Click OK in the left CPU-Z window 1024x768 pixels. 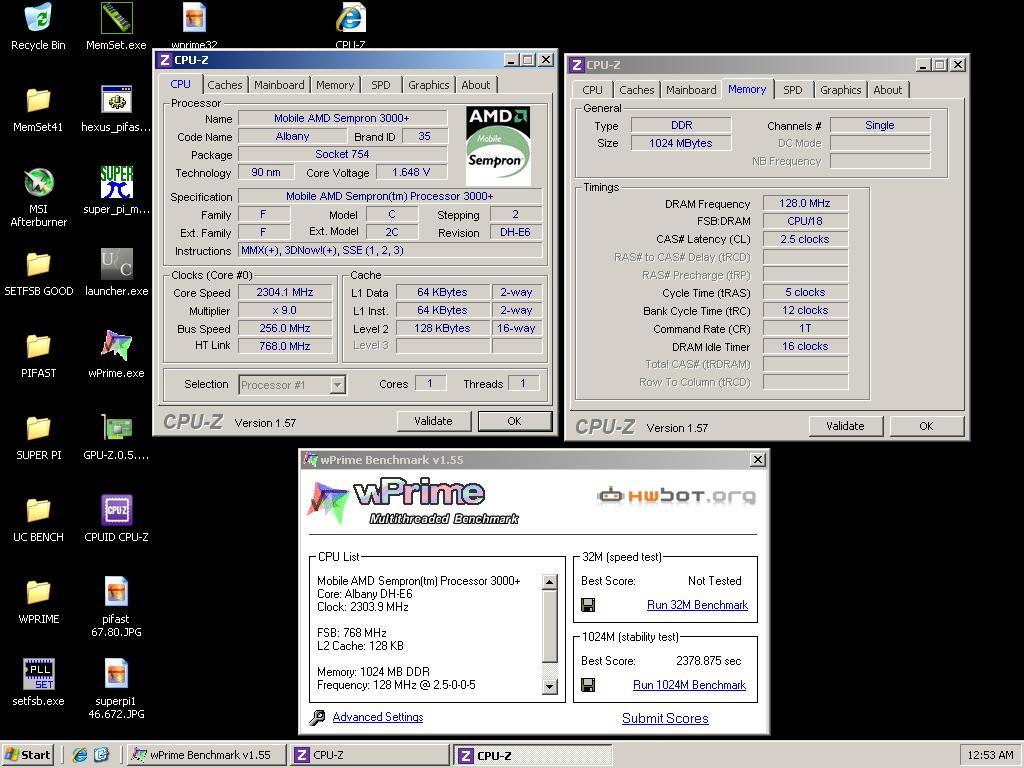point(515,421)
